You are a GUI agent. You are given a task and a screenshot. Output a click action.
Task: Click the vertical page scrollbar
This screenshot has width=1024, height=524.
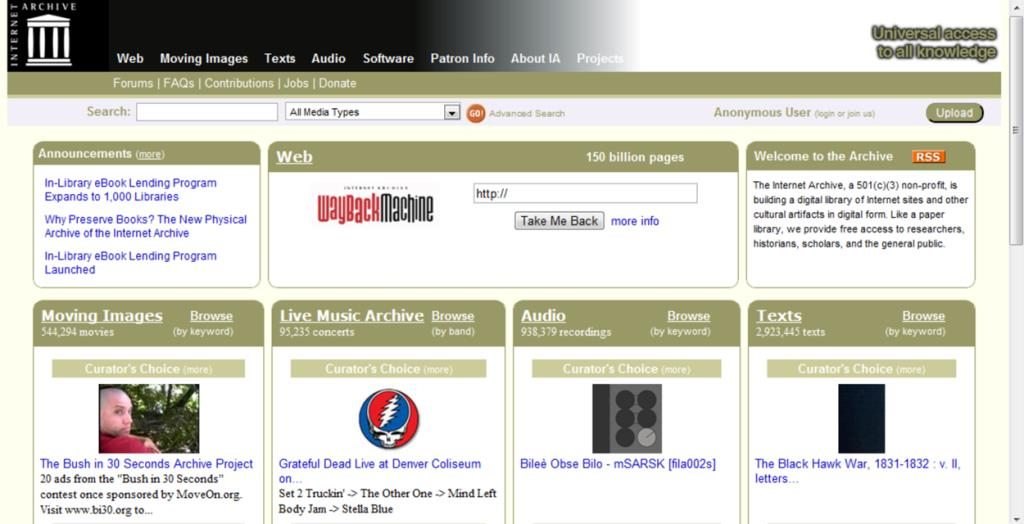click(1016, 131)
